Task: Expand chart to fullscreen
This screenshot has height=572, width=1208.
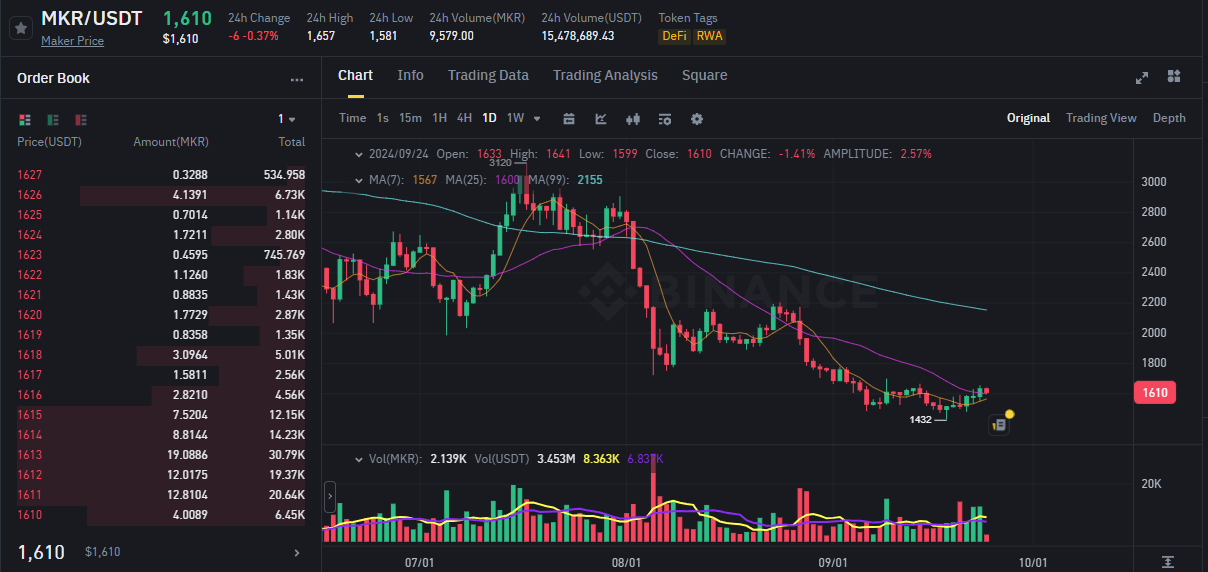Action: 1142,77
